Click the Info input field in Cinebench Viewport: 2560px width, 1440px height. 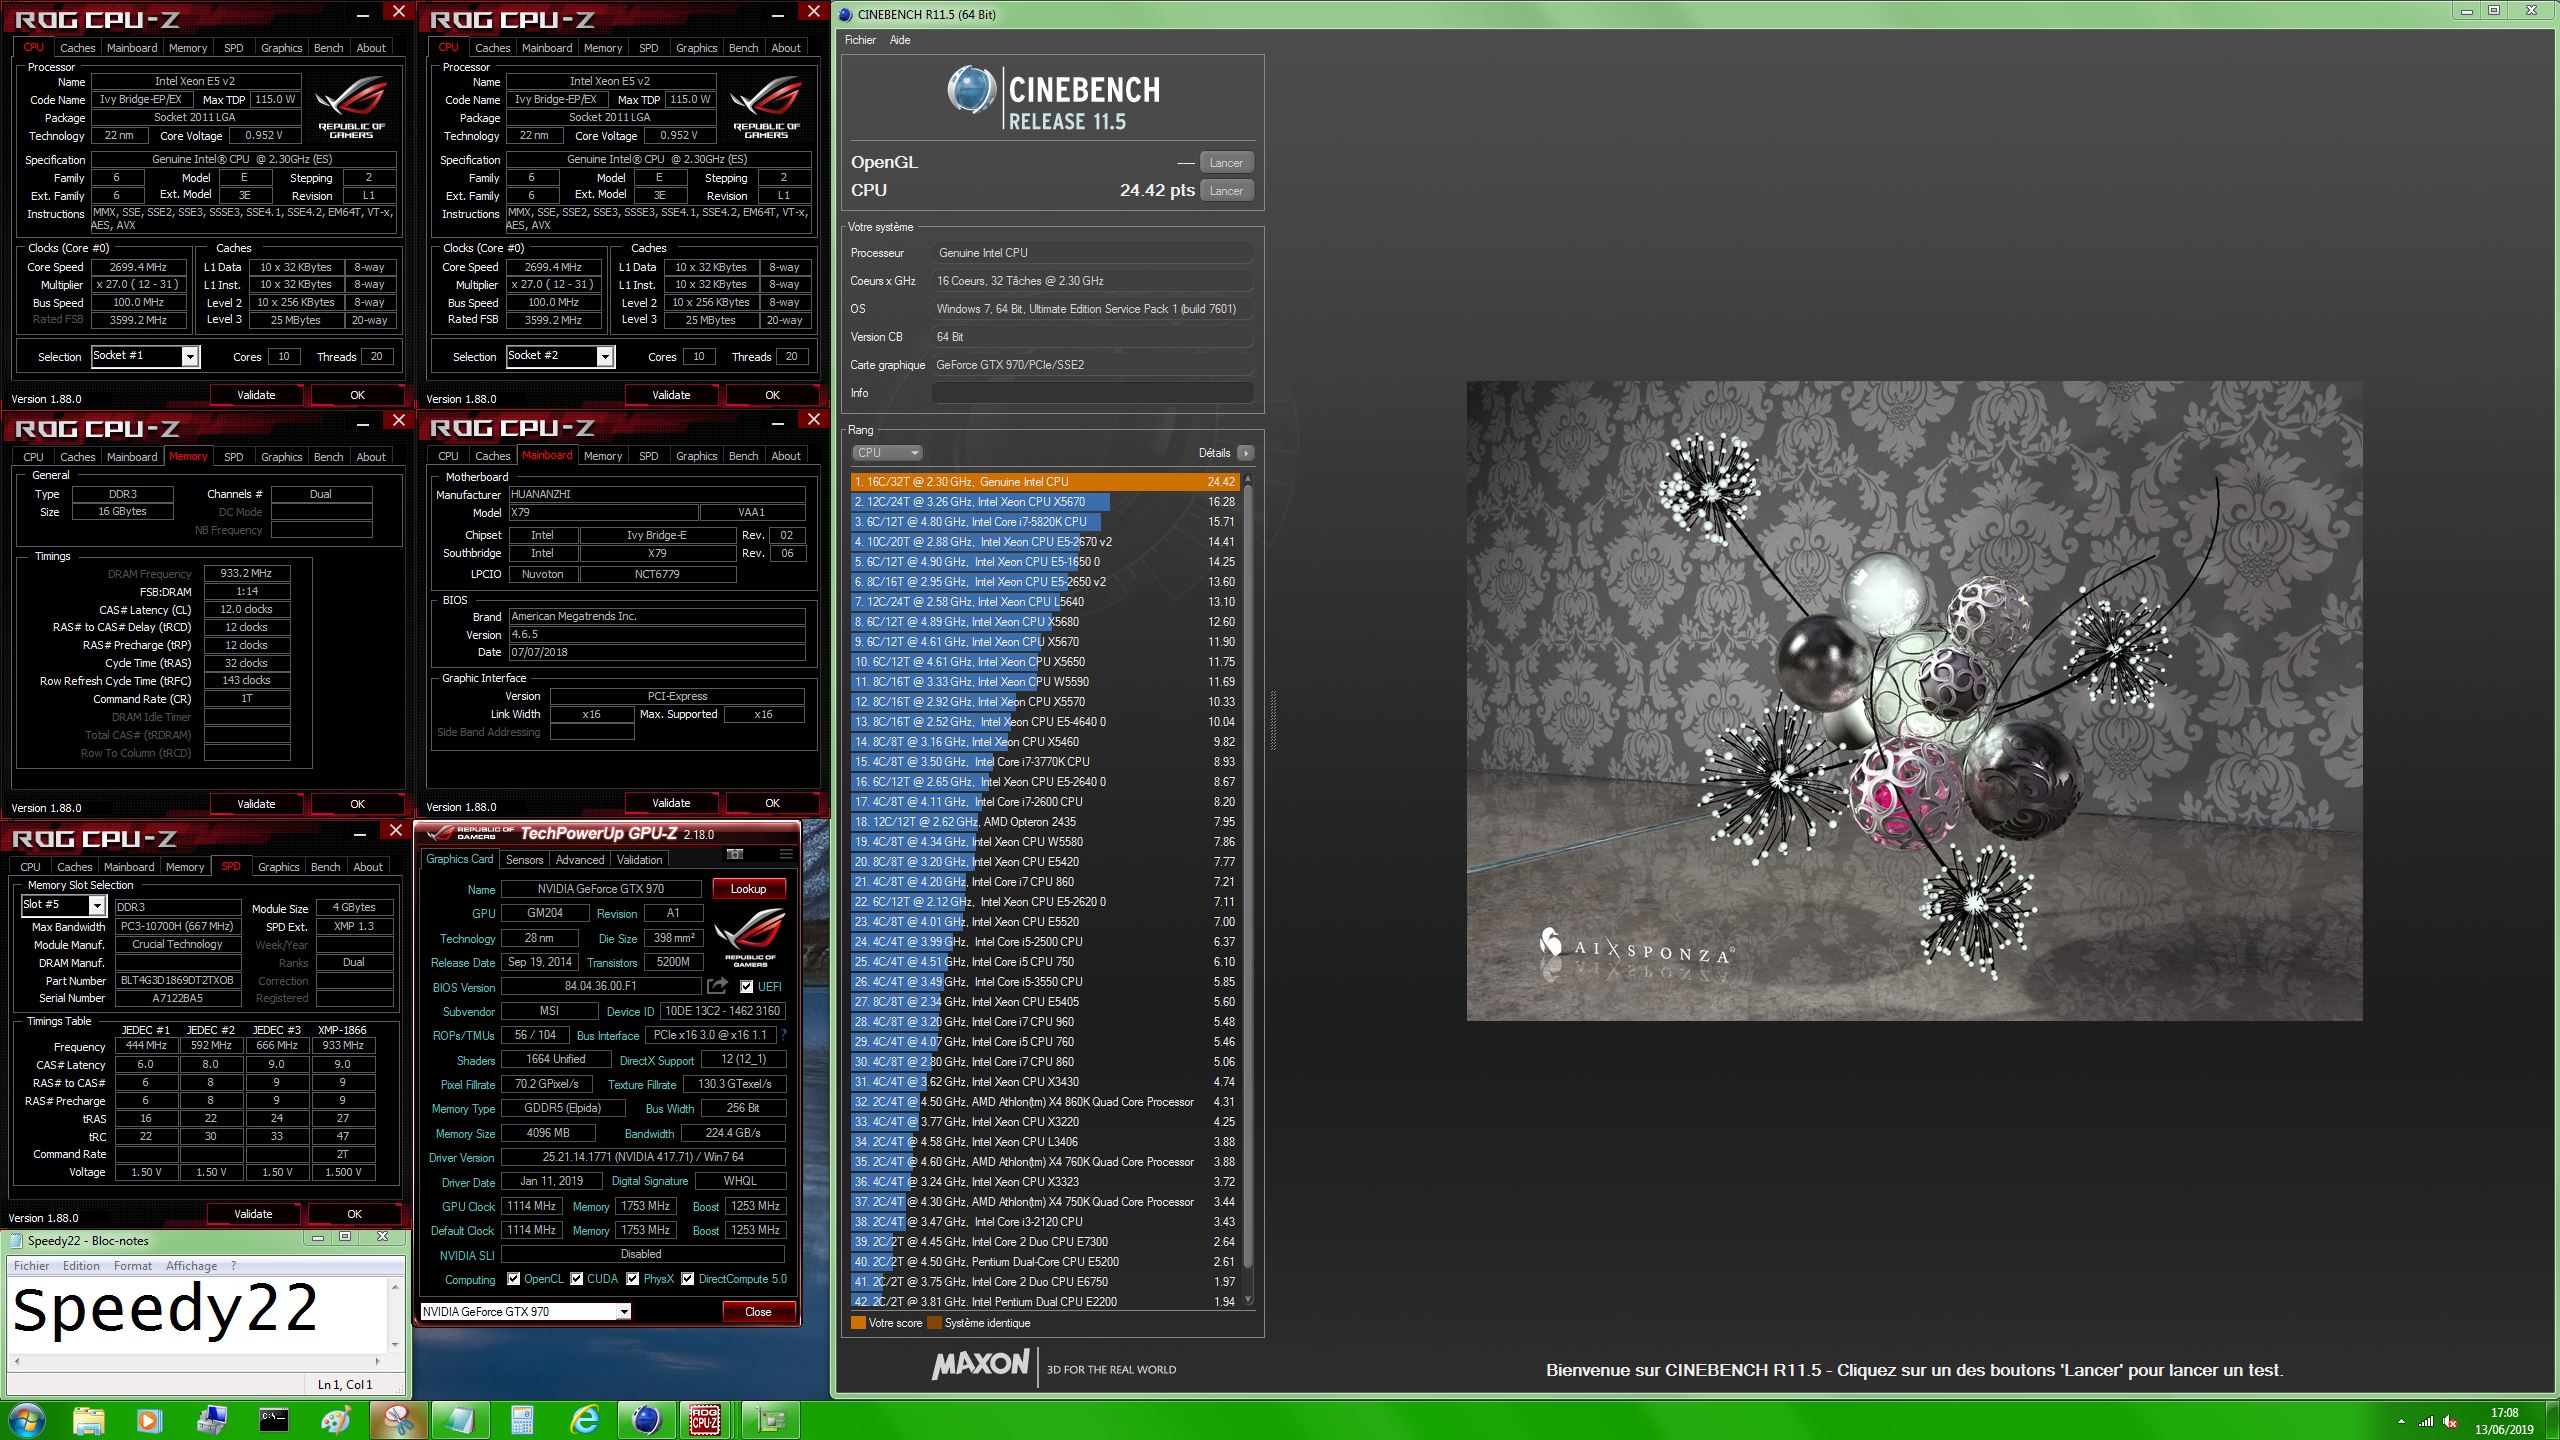coord(1092,393)
